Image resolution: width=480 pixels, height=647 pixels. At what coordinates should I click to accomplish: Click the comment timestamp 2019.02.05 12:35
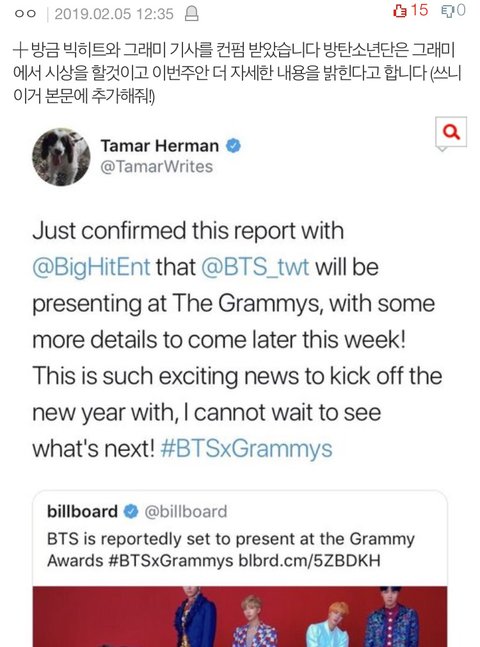[x=114, y=14]
